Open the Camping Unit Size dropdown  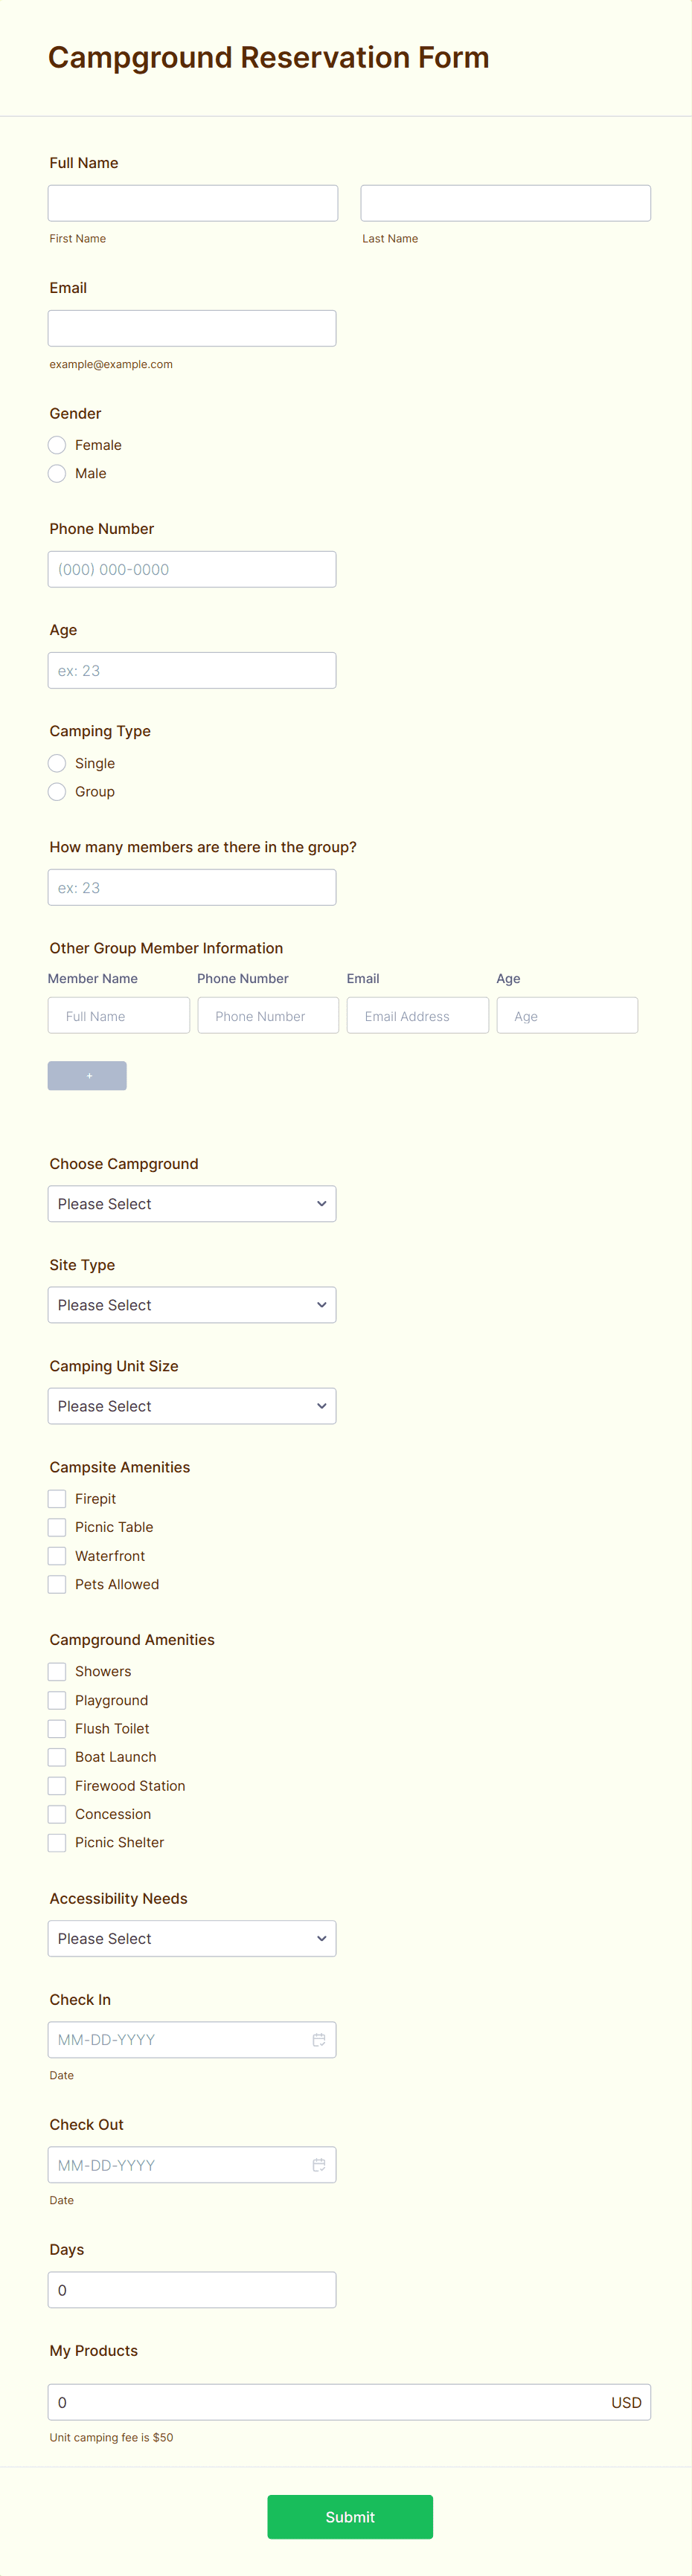coord(192,1405)
